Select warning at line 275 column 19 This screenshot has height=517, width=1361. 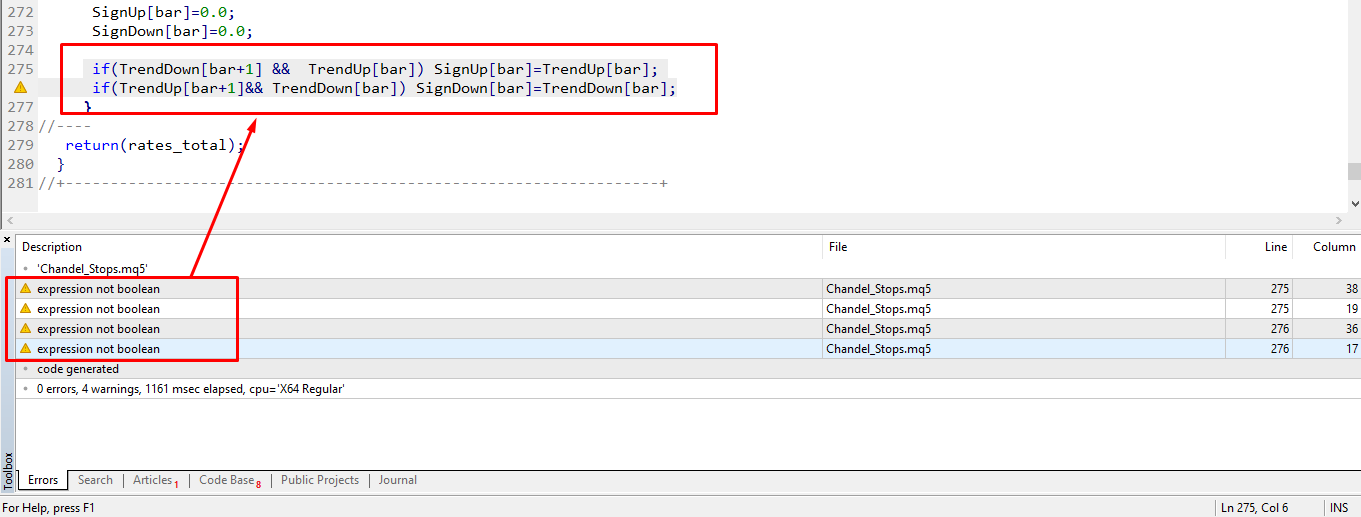(x=688, y=309)
